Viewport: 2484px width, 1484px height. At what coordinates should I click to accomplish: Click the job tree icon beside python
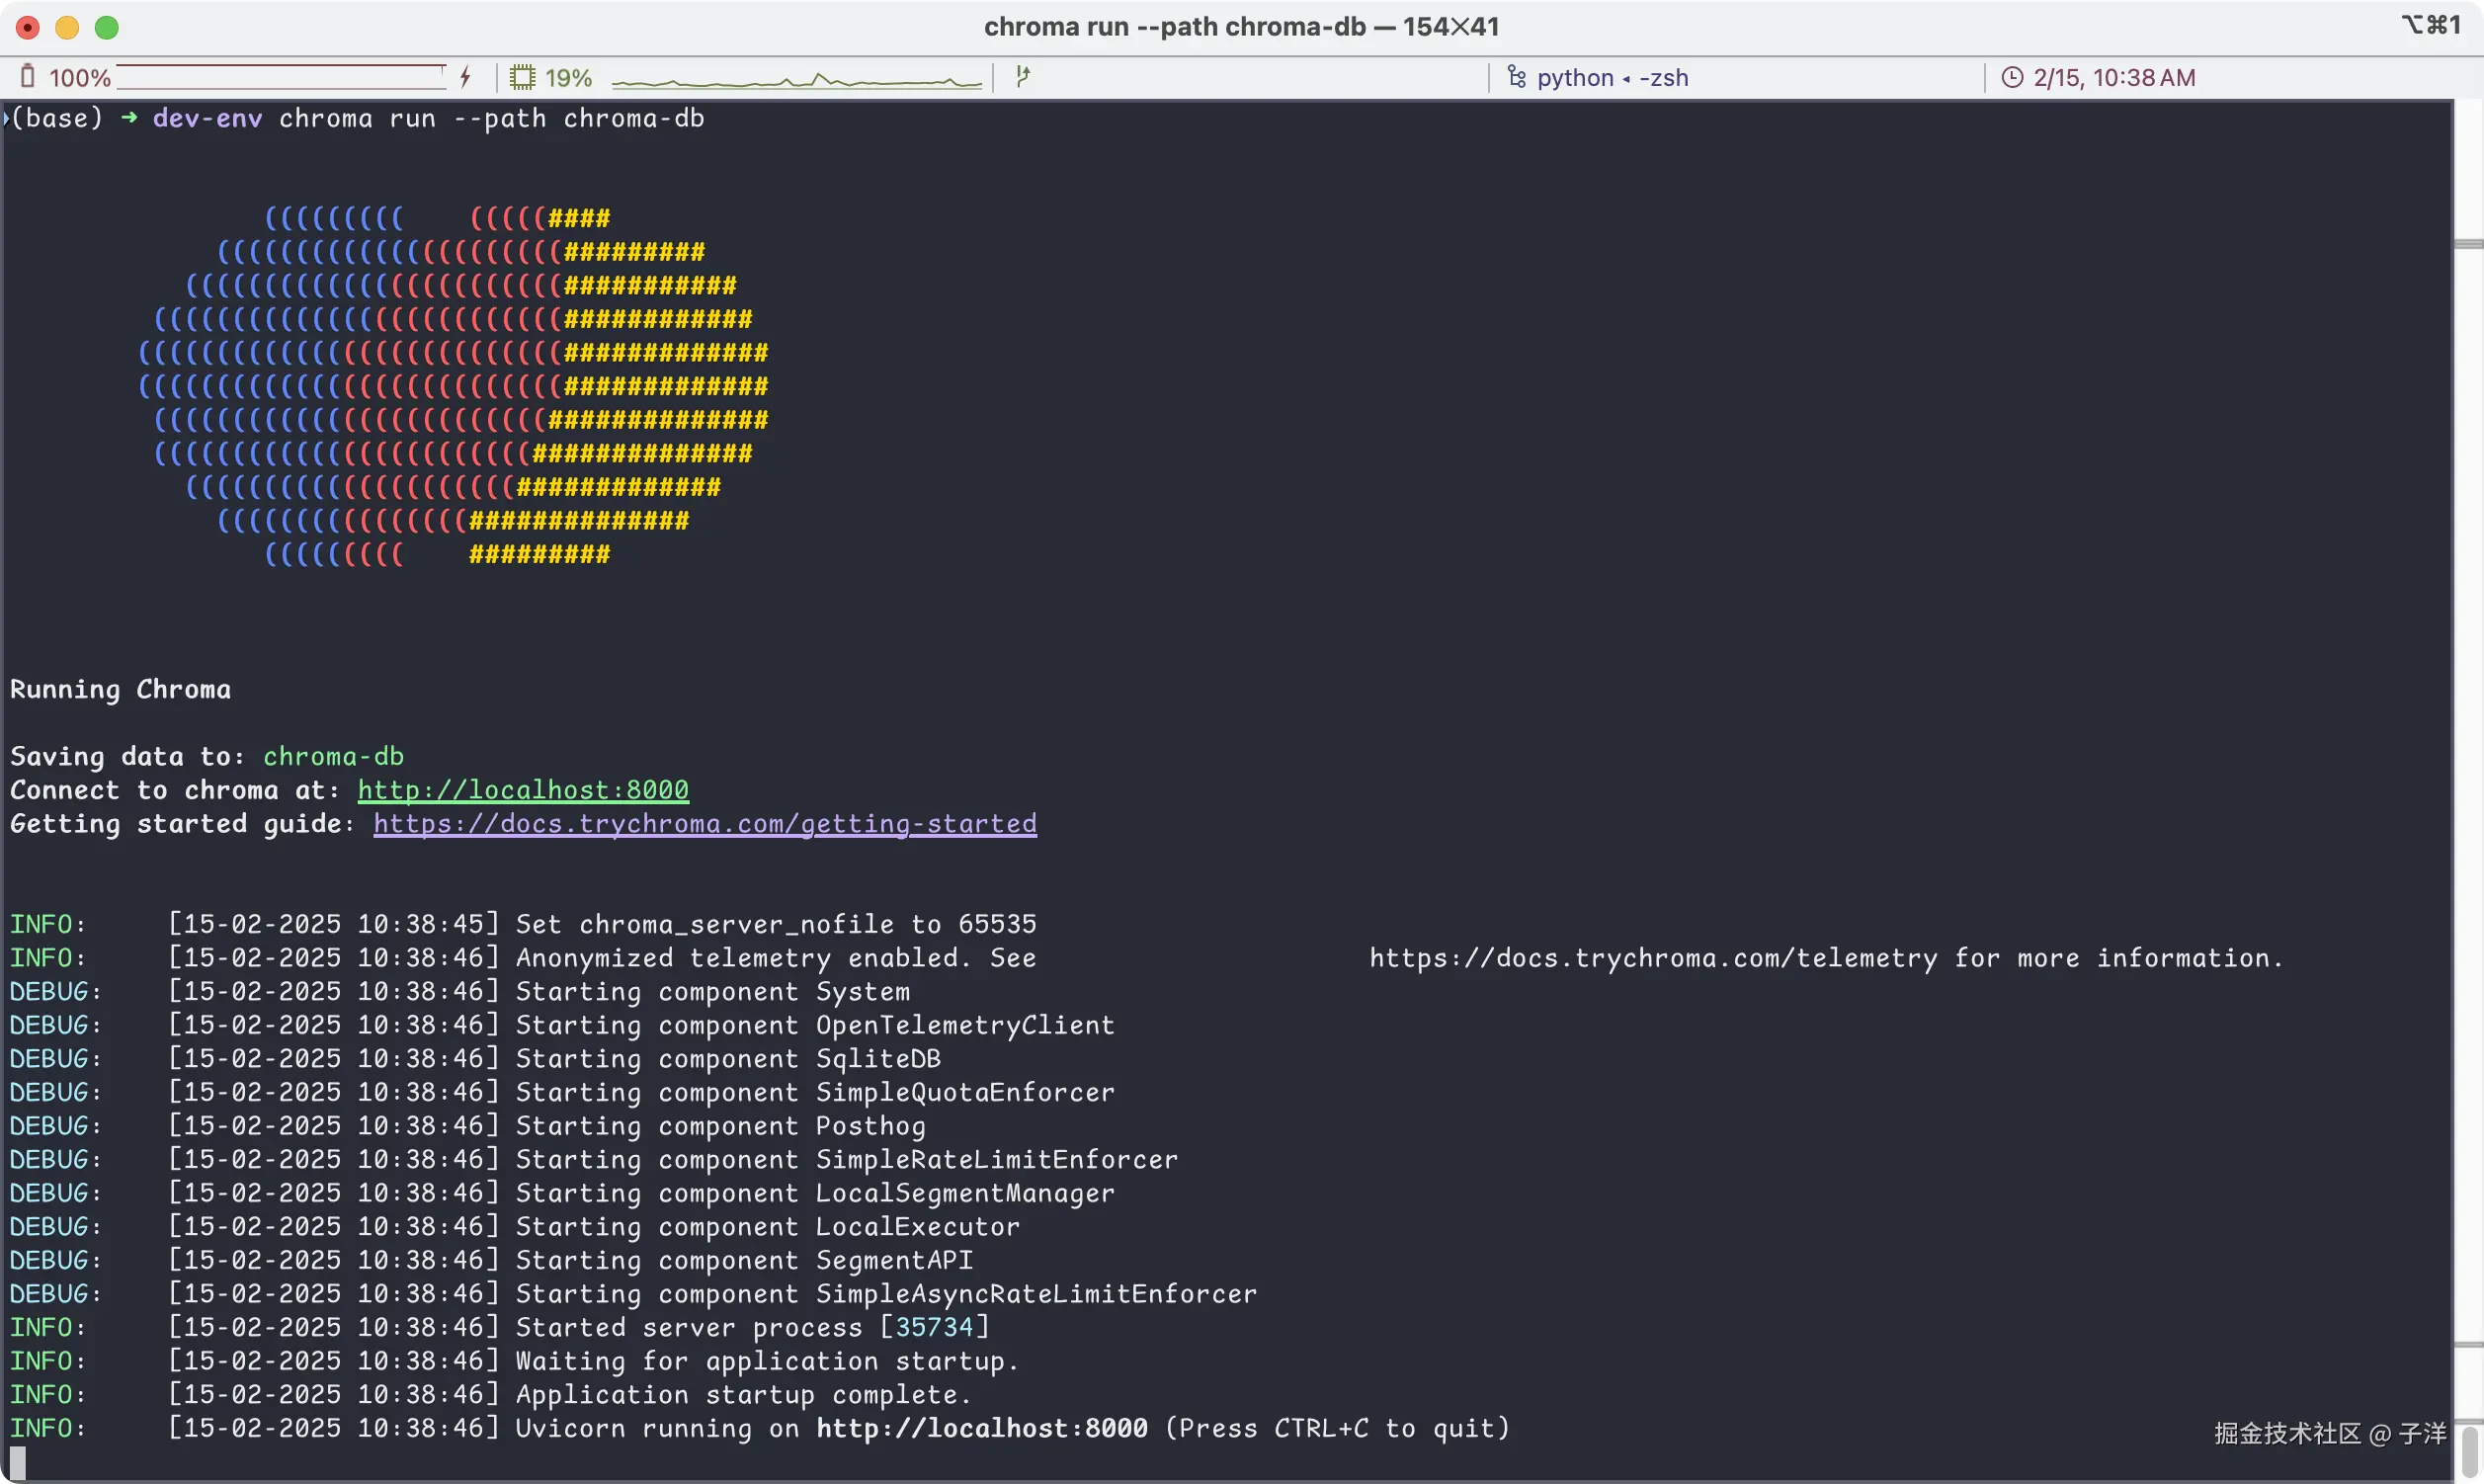click(1516, 77)
